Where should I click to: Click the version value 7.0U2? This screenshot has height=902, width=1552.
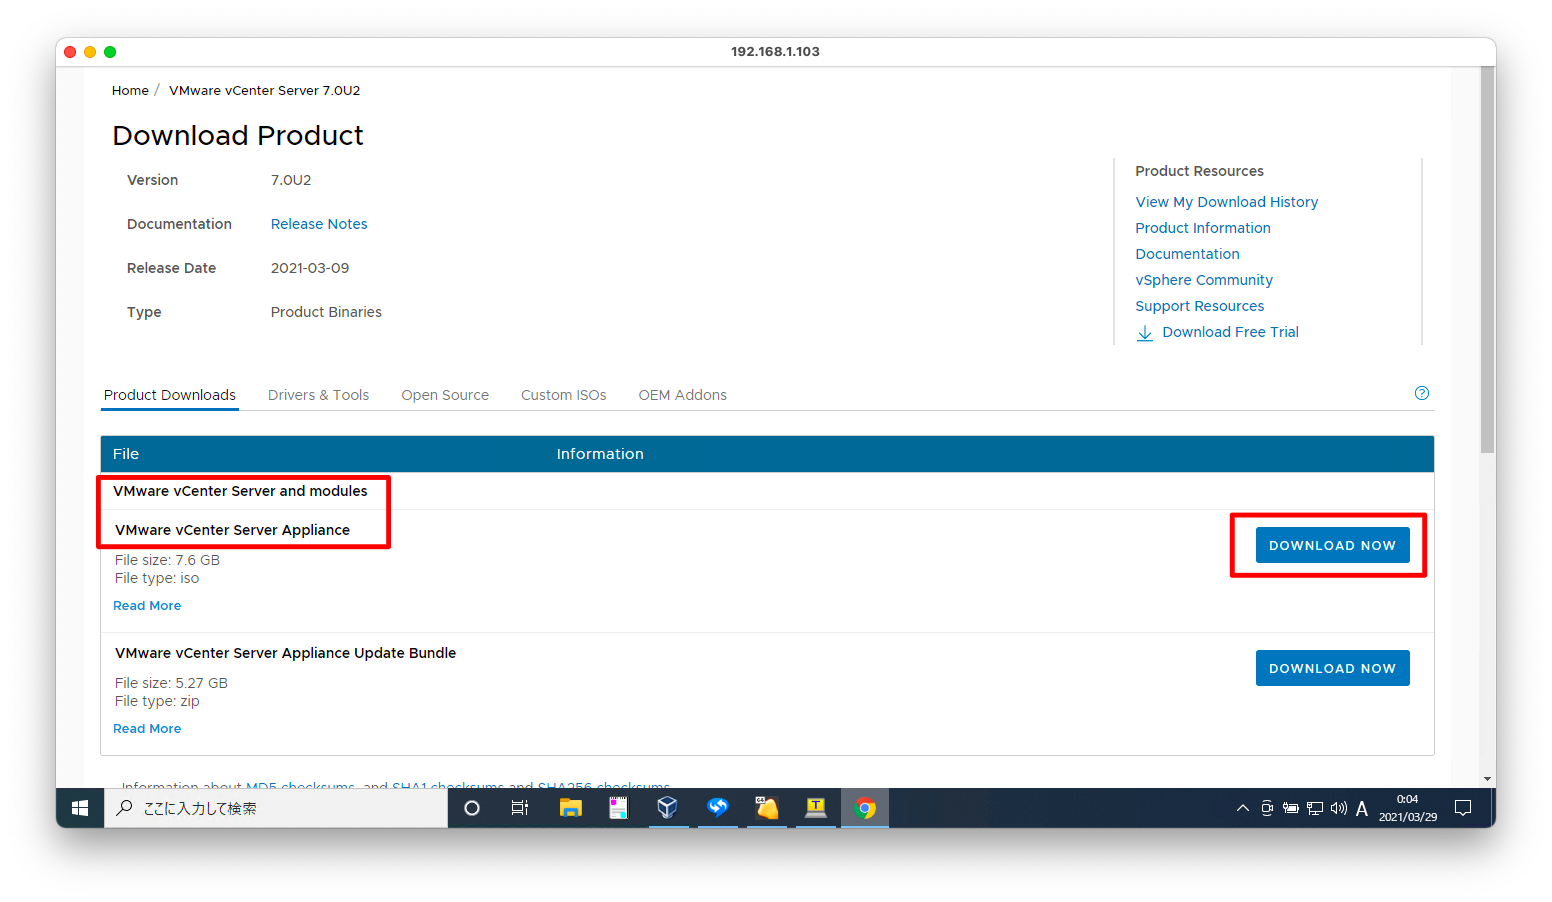pos(291,180)
